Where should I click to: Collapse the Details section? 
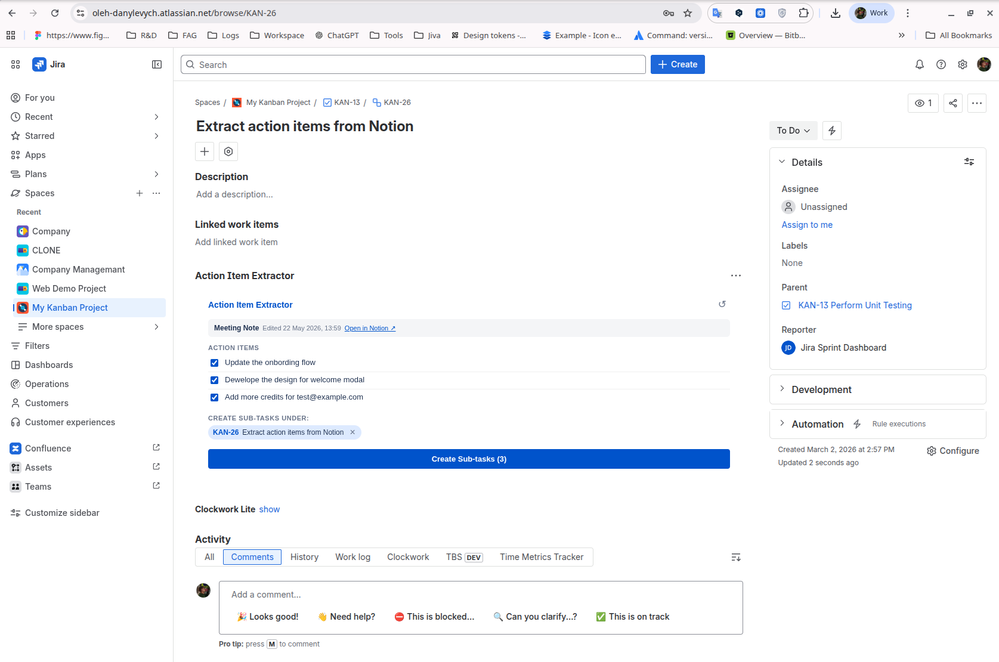click(x=782, y=162)
